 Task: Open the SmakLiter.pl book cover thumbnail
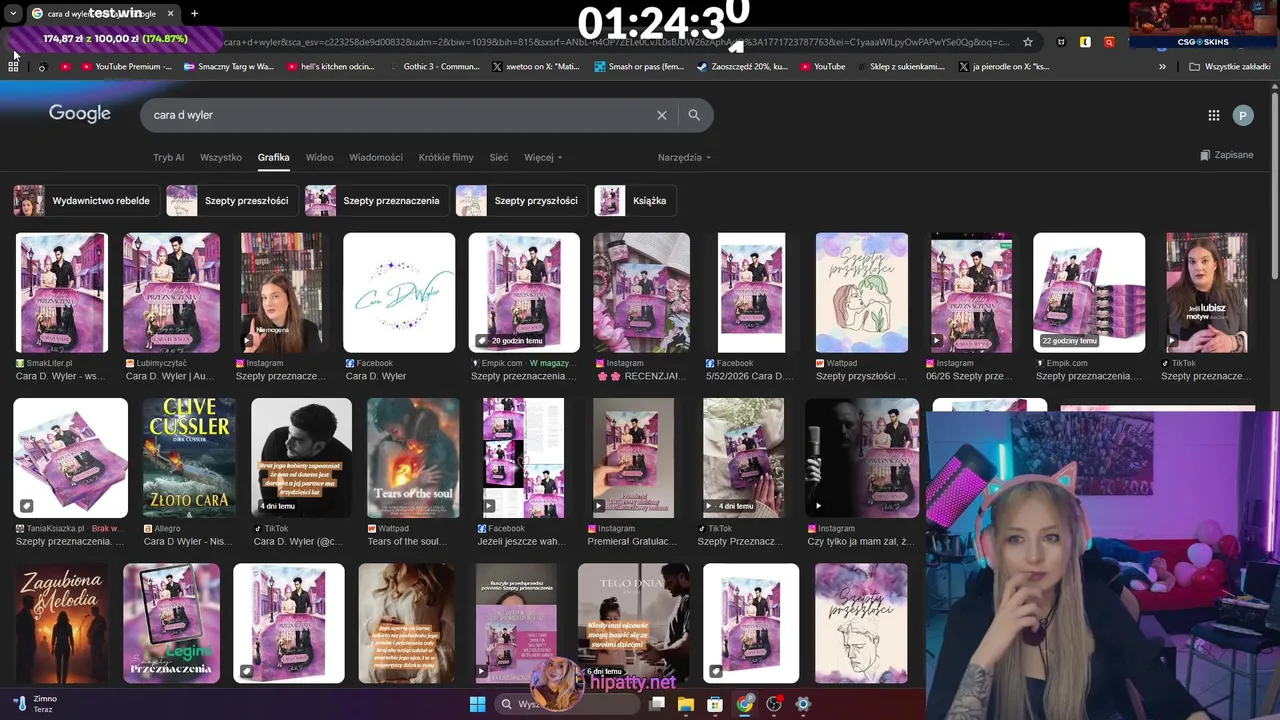pos(62,293)
